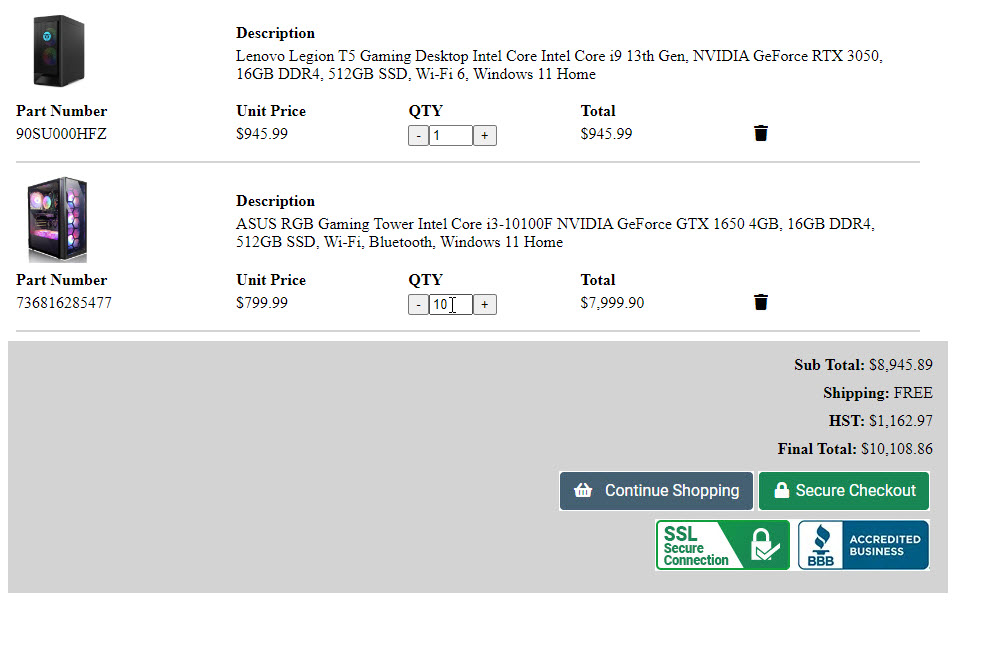Open the BBB Accredited Business badge
986x656 pixels.
coord(863,545)
